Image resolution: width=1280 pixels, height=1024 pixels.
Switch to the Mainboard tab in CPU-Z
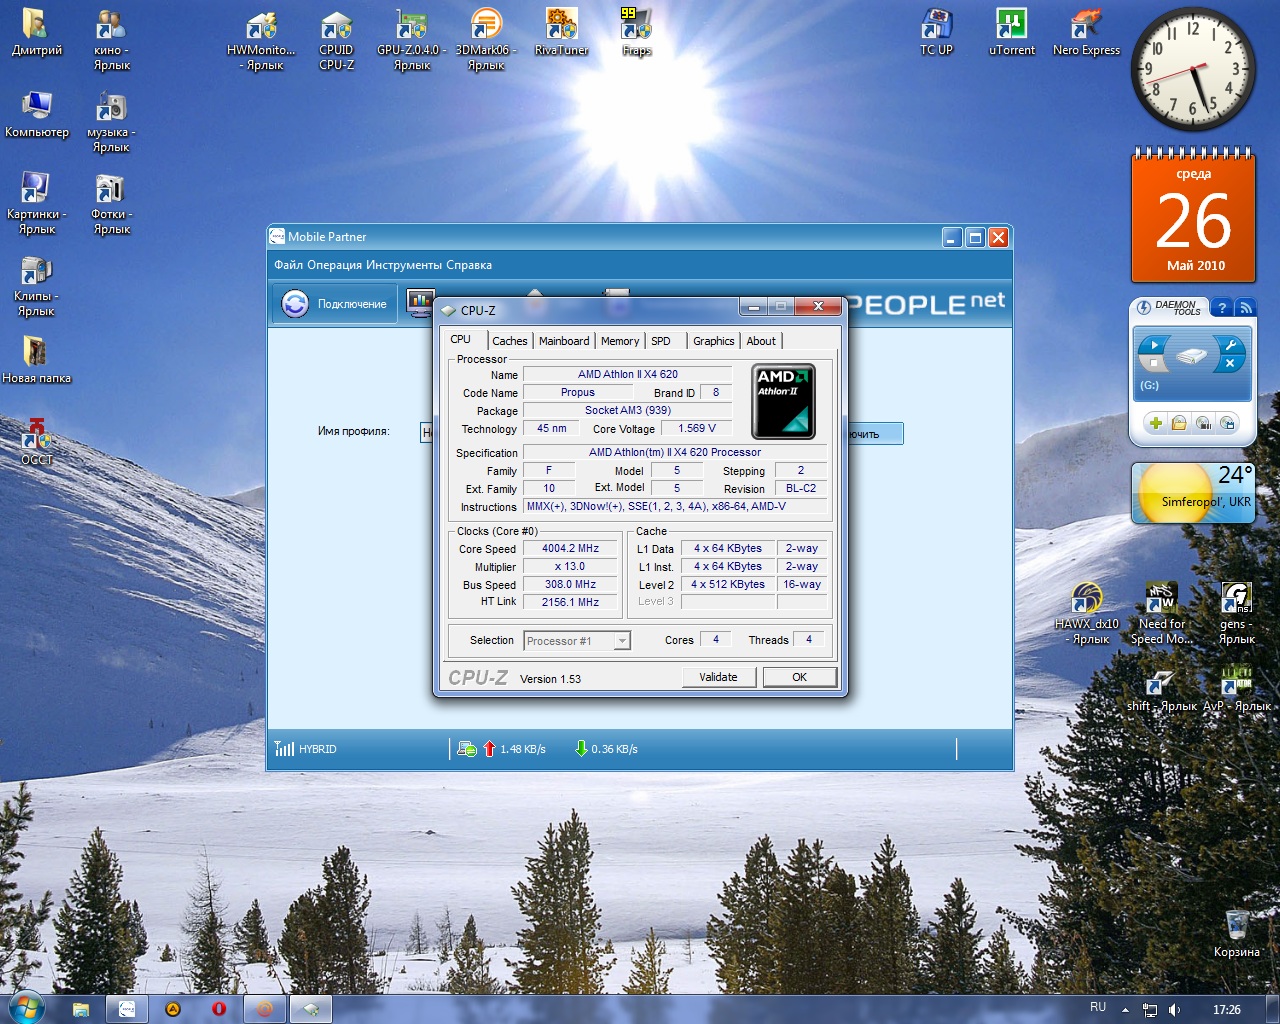(x=564, y=341)
